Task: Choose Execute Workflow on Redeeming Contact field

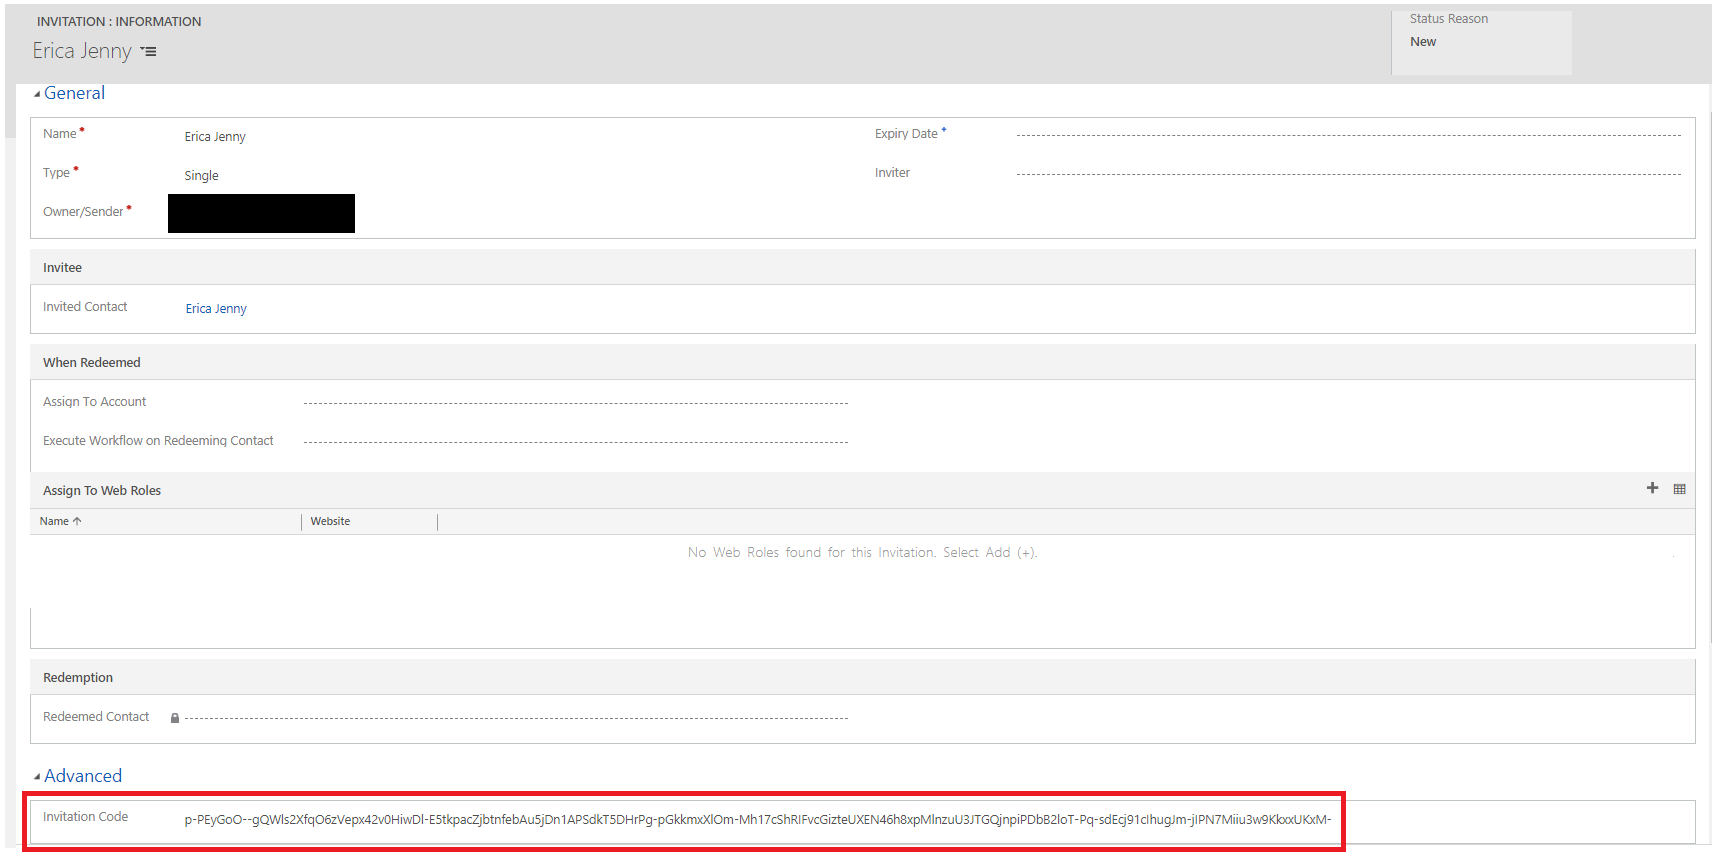Action: click(x=576, y=442)
